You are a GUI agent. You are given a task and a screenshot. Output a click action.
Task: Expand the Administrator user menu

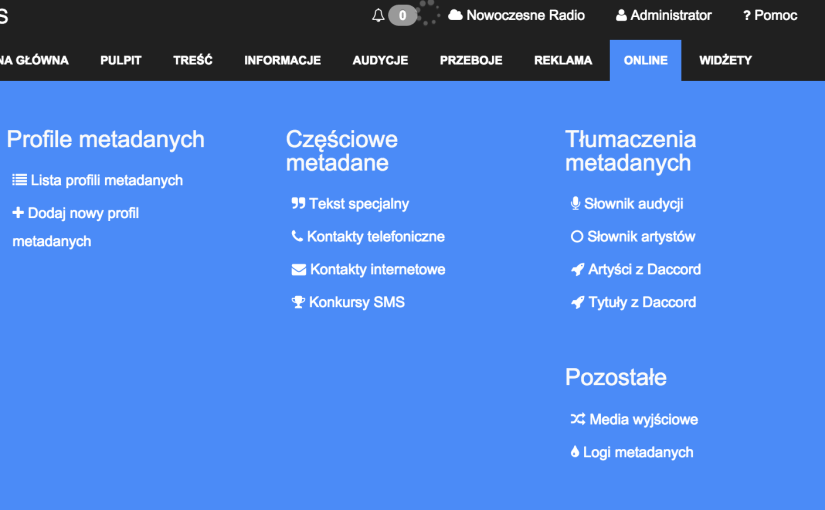663,15
